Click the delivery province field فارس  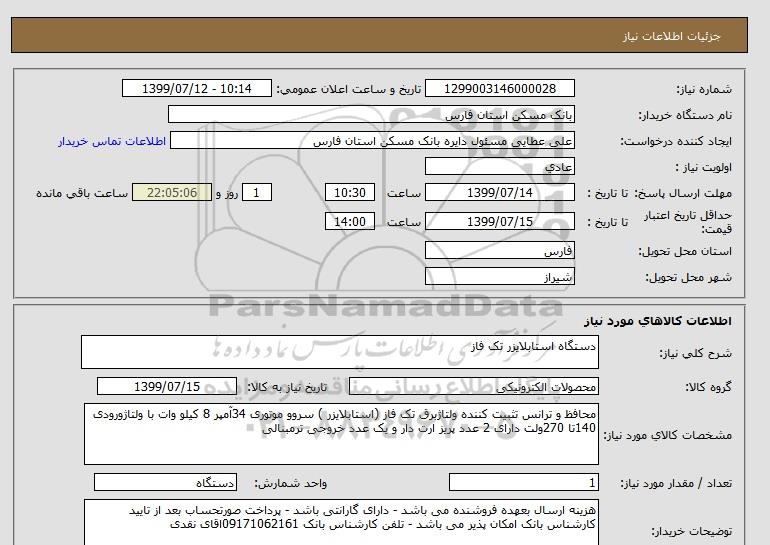499,251
